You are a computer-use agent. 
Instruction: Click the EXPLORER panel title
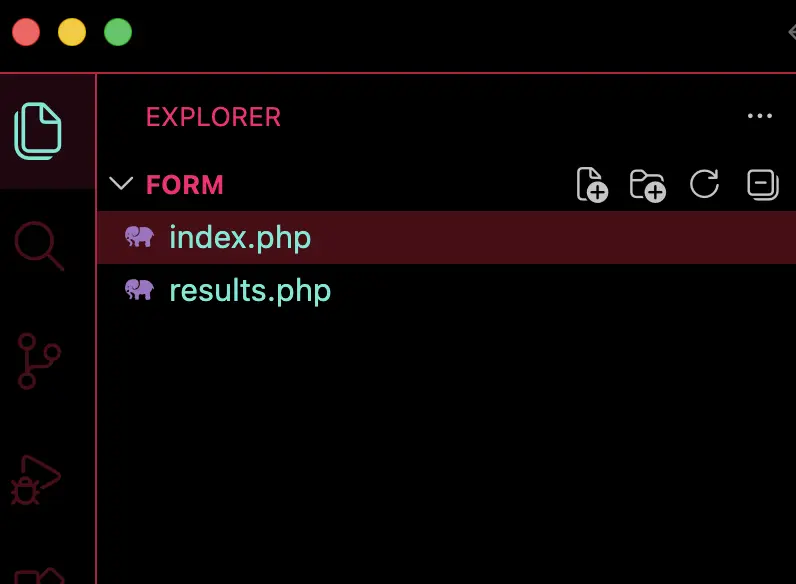[x=213, y=117]
